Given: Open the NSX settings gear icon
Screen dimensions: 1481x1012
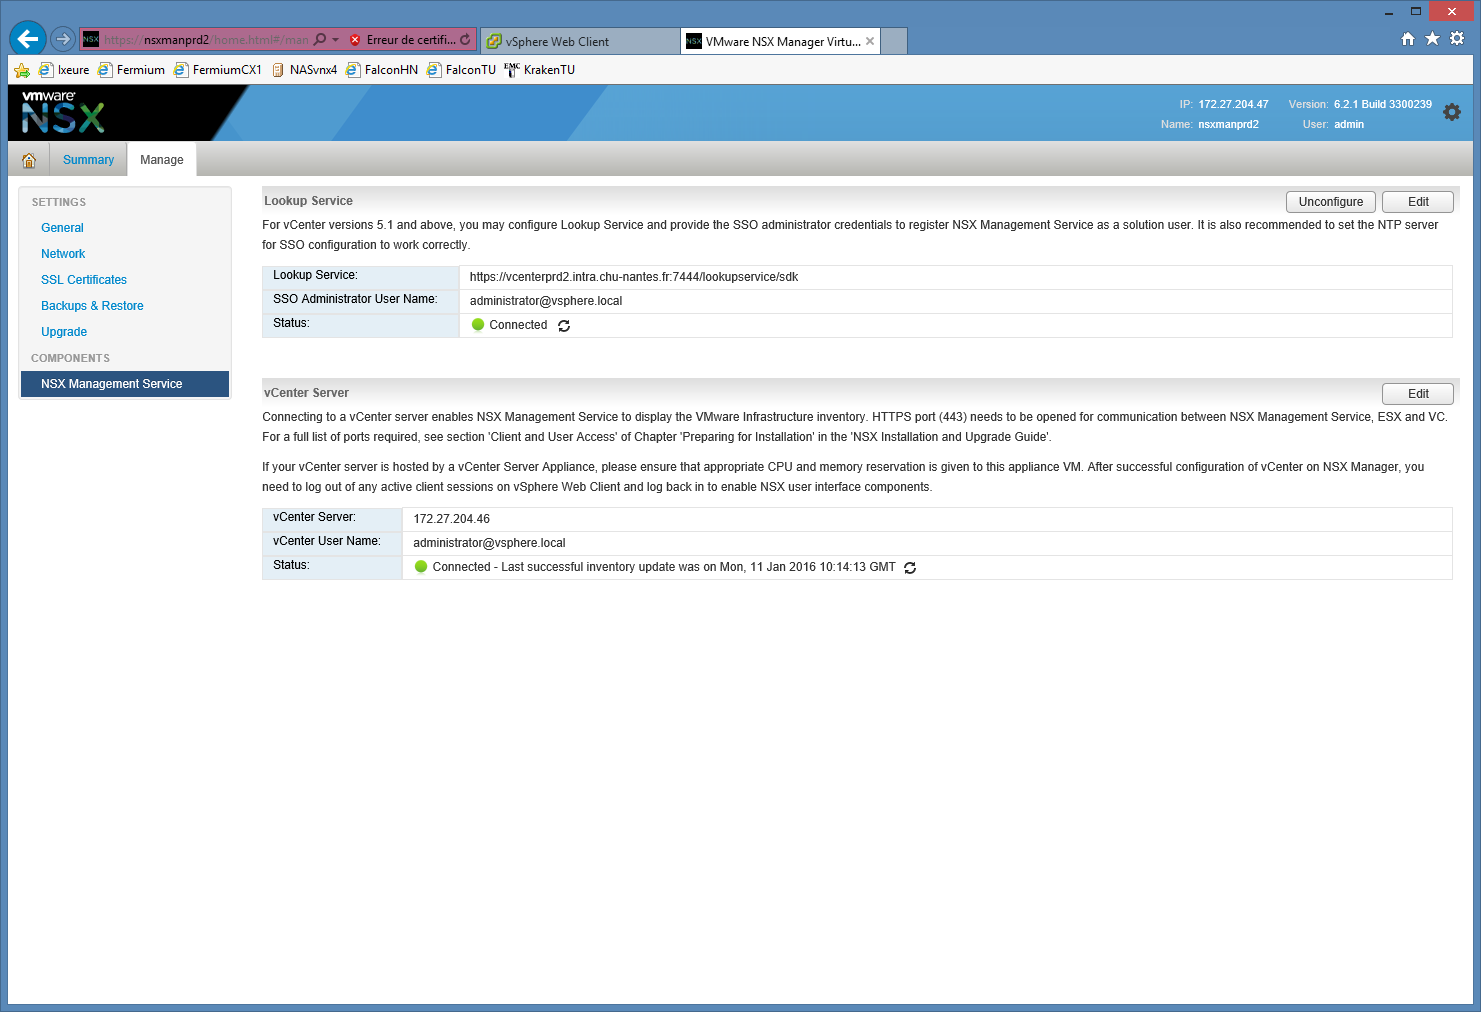Looking at the screenshot, I should point(1452,113).
